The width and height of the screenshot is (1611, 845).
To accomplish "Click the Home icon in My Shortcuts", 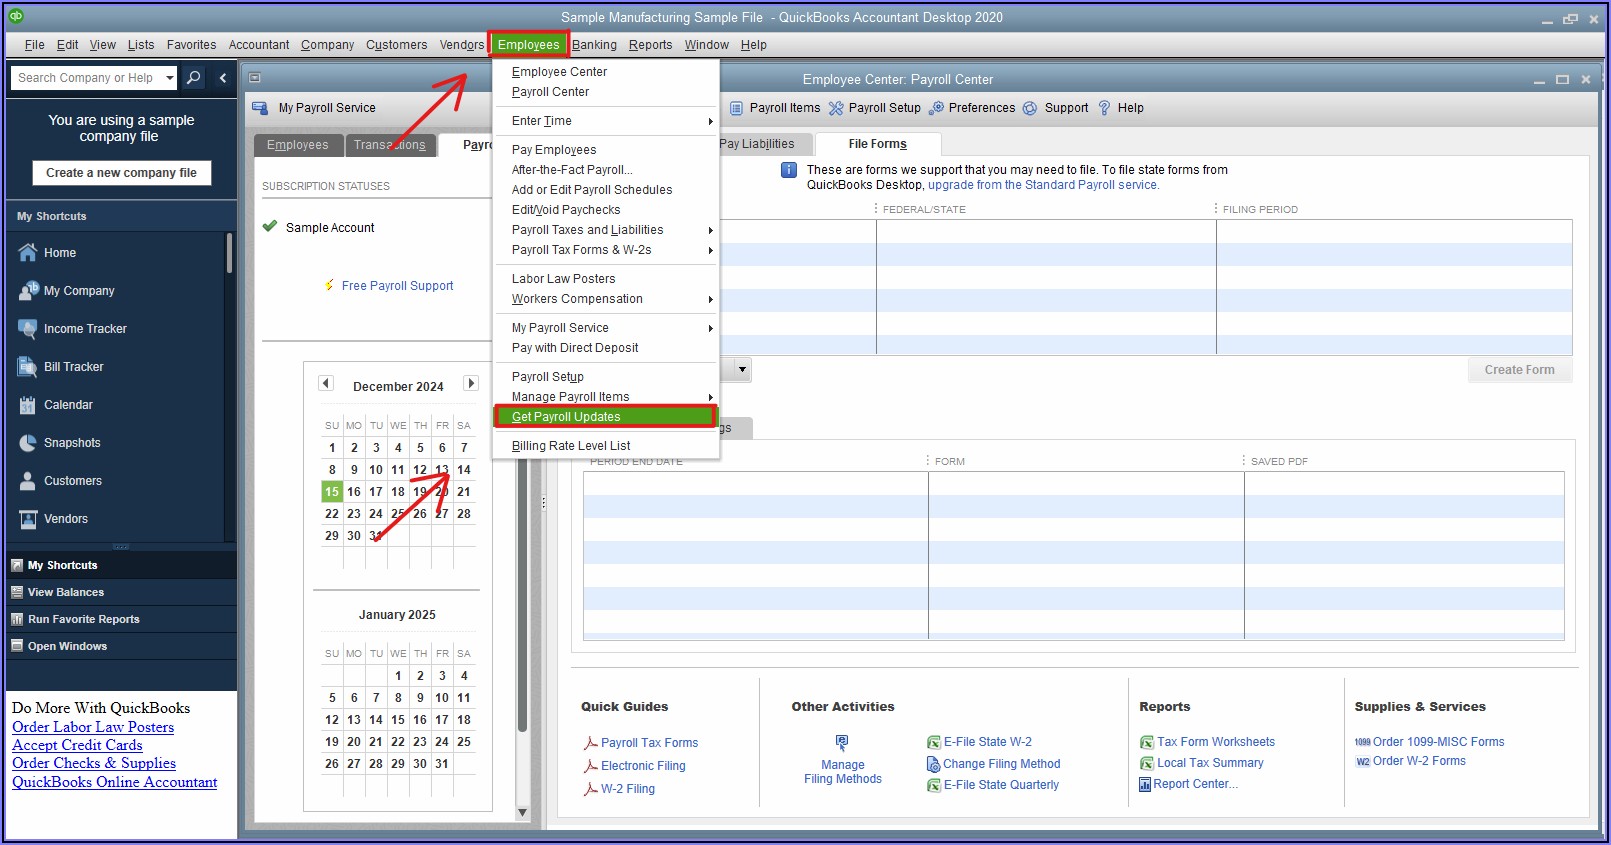I will (28, 253).
